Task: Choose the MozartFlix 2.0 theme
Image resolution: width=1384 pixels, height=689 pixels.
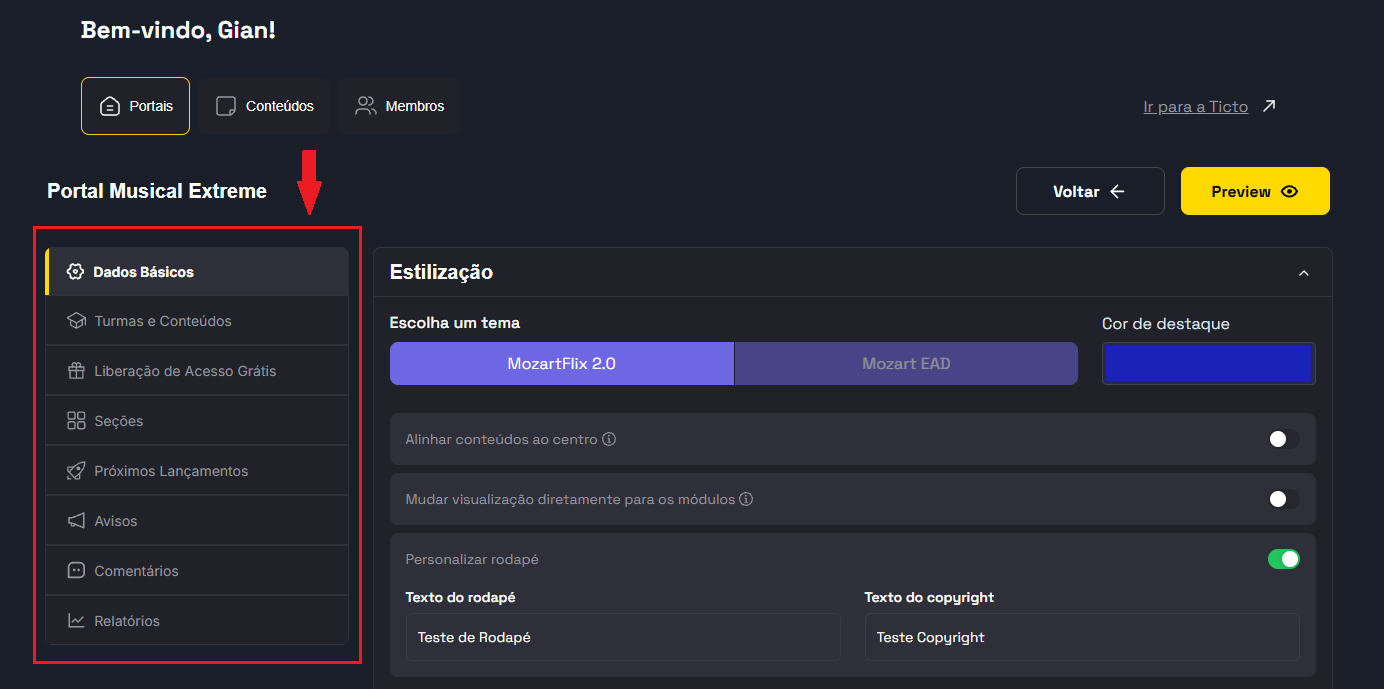Action: pos(561,364)
